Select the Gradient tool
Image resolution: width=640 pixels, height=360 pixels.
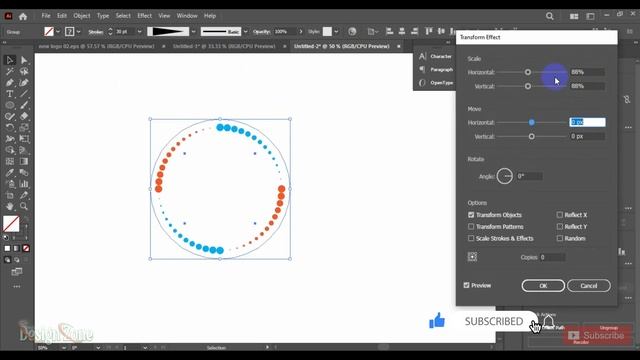24,161
